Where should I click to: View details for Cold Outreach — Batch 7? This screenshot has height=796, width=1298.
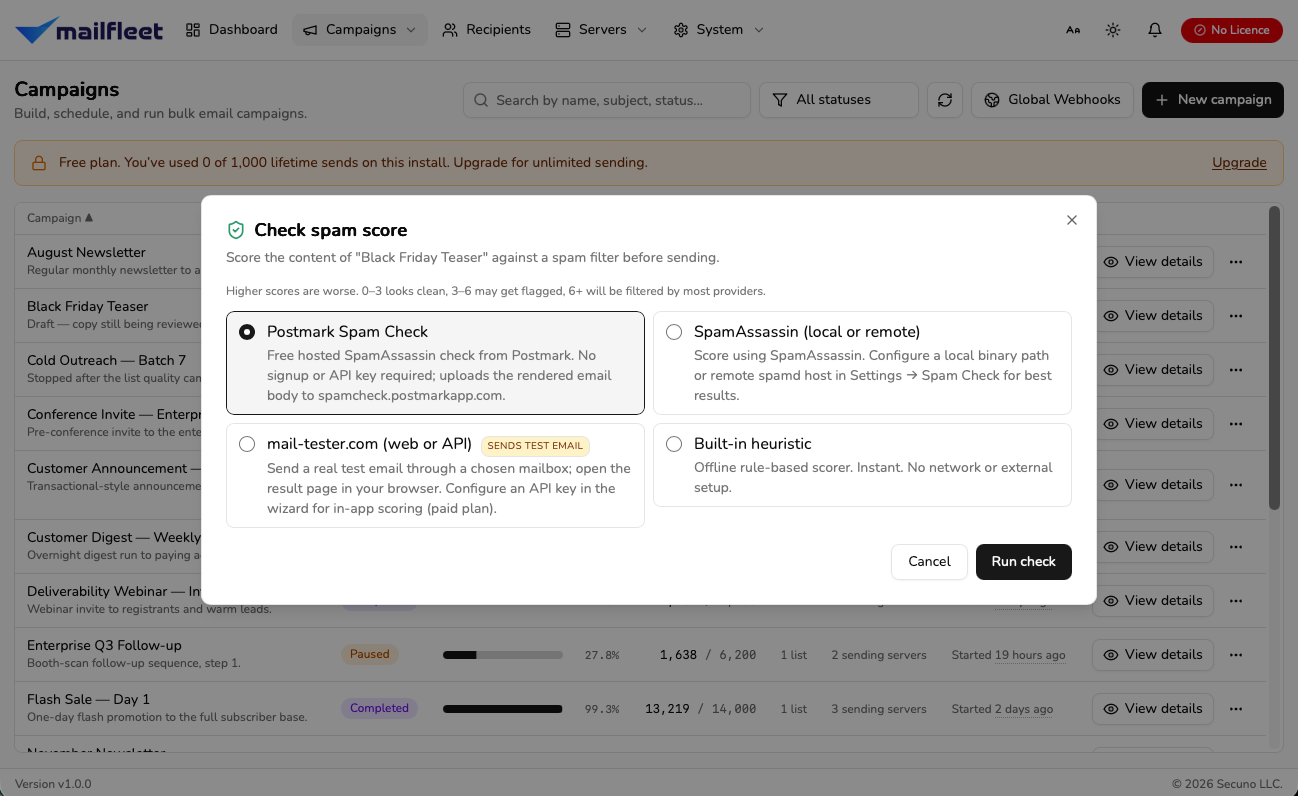(1153, 370)
